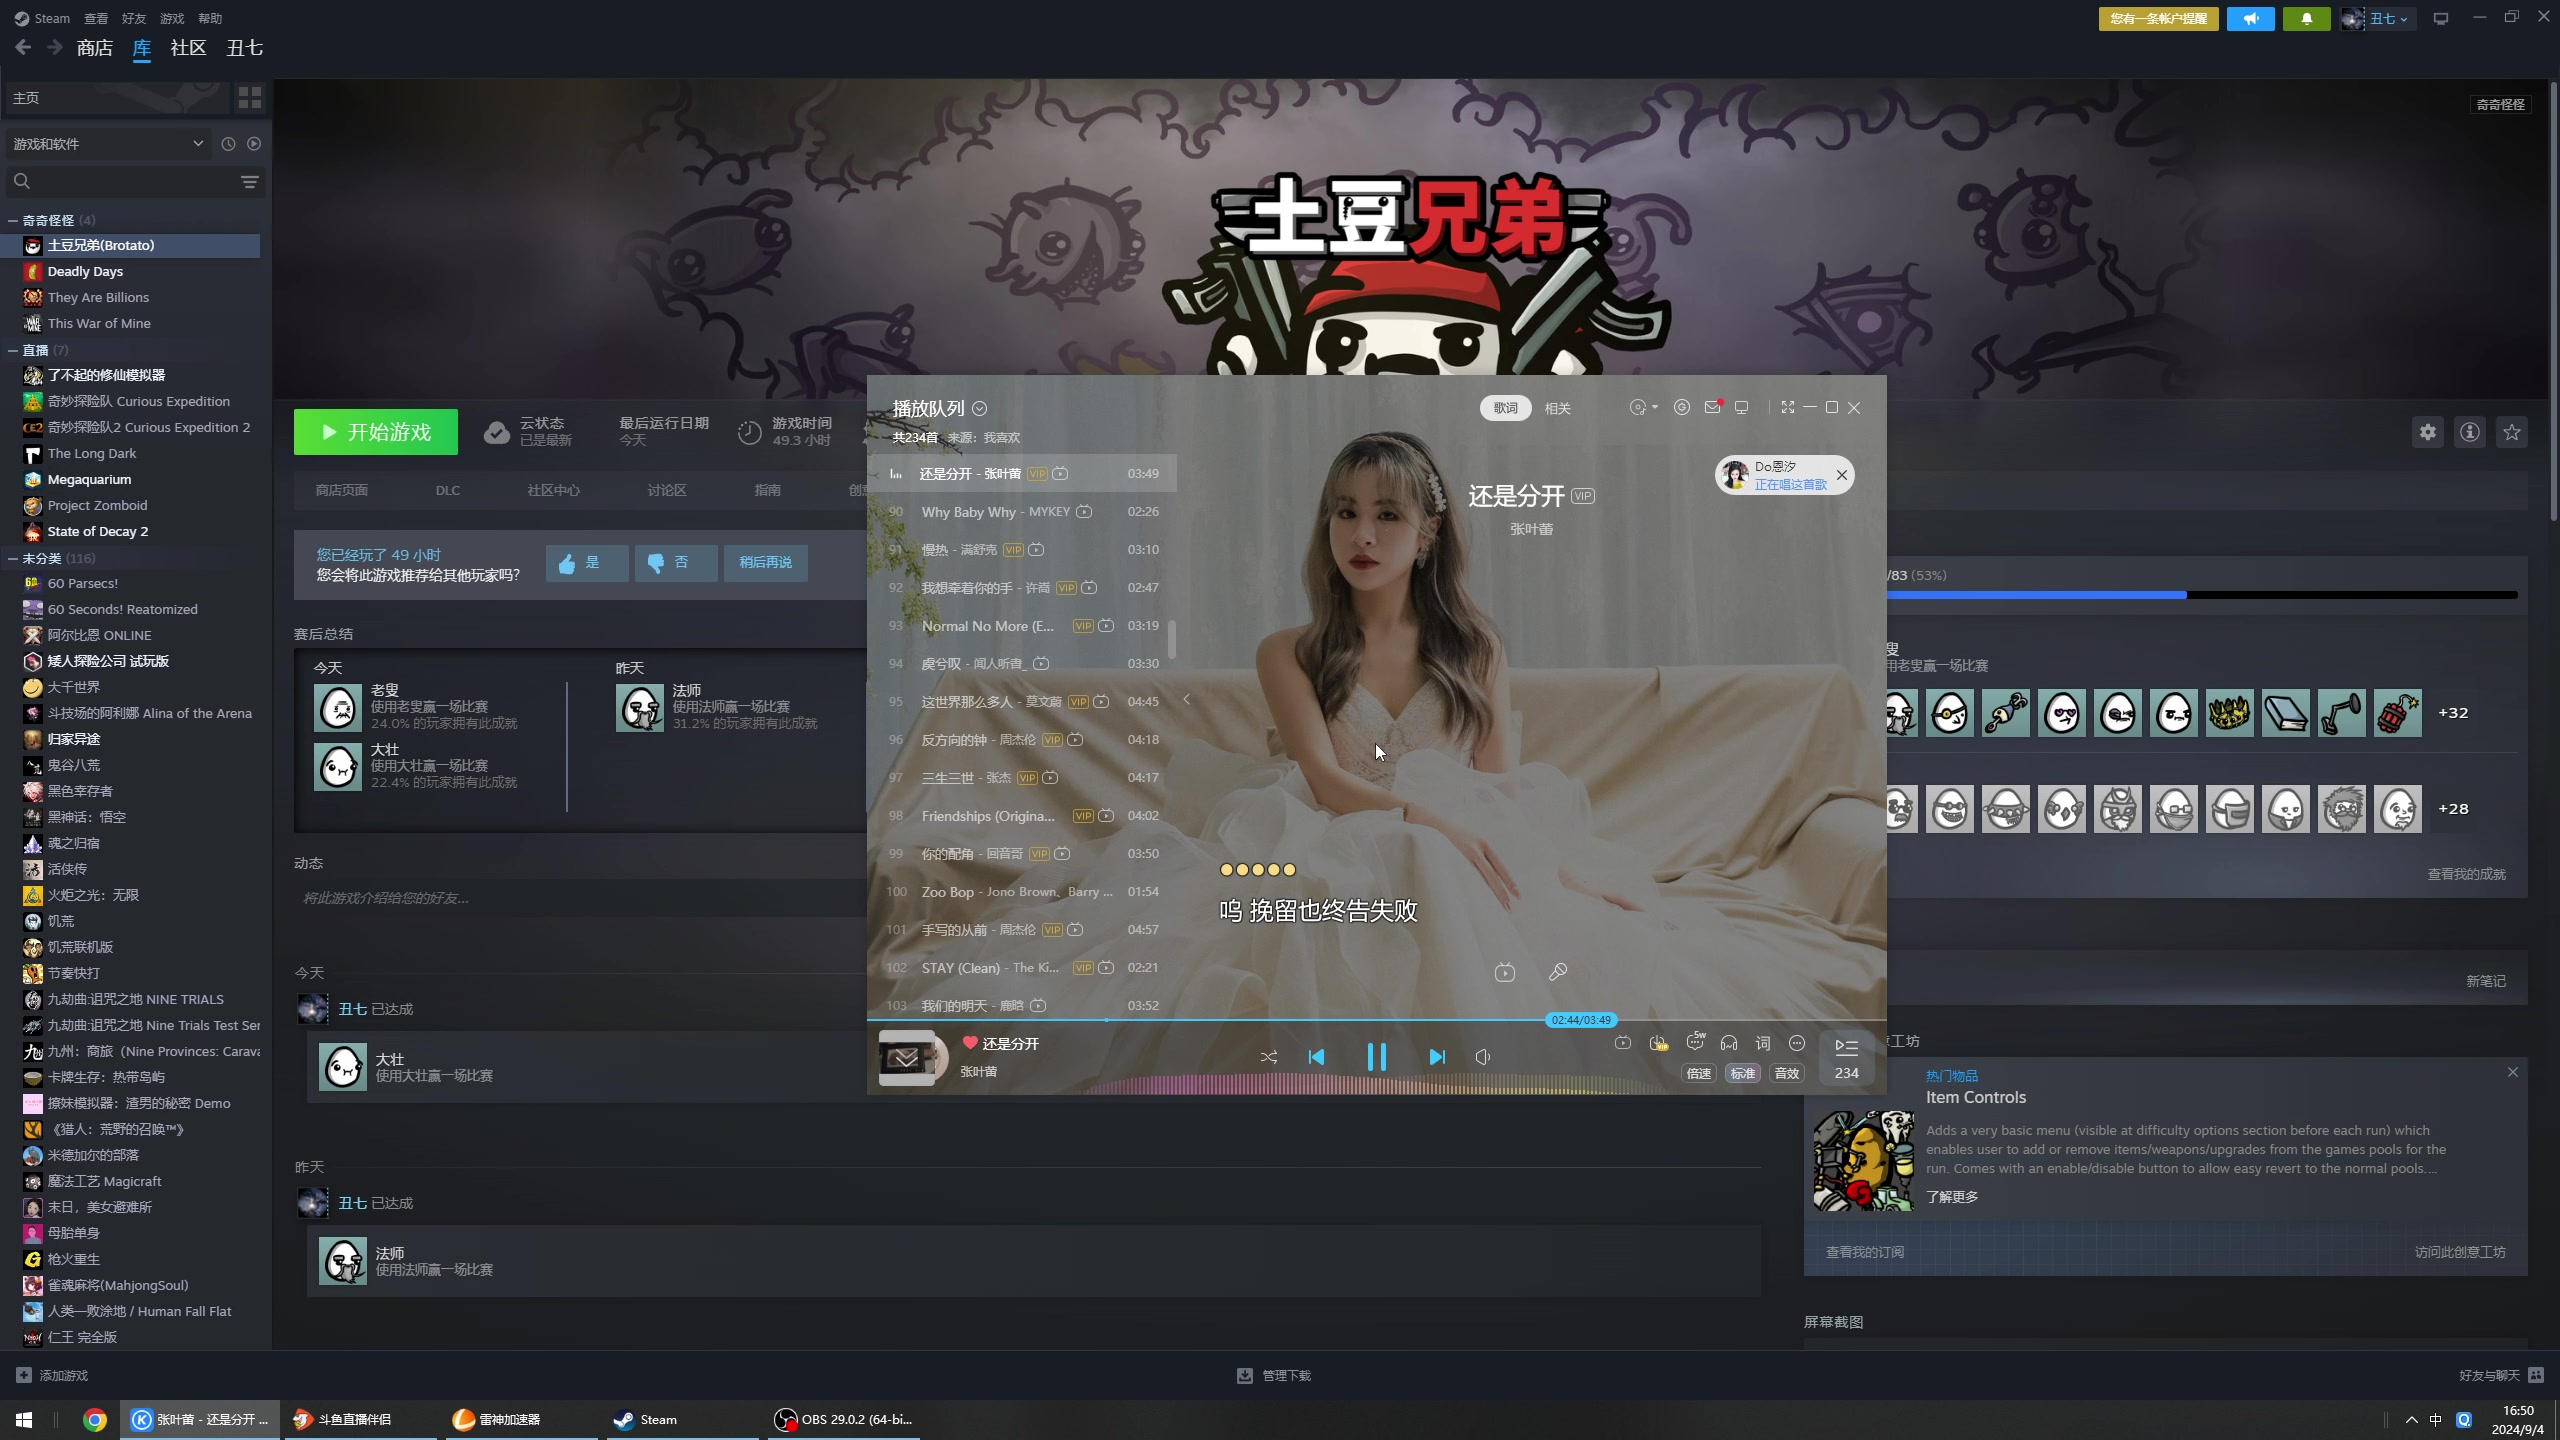Viewport: 2560px width, 1440px height.
Task: Open the 丑七 account dropdown
Action: click(x=2378, y=19)
